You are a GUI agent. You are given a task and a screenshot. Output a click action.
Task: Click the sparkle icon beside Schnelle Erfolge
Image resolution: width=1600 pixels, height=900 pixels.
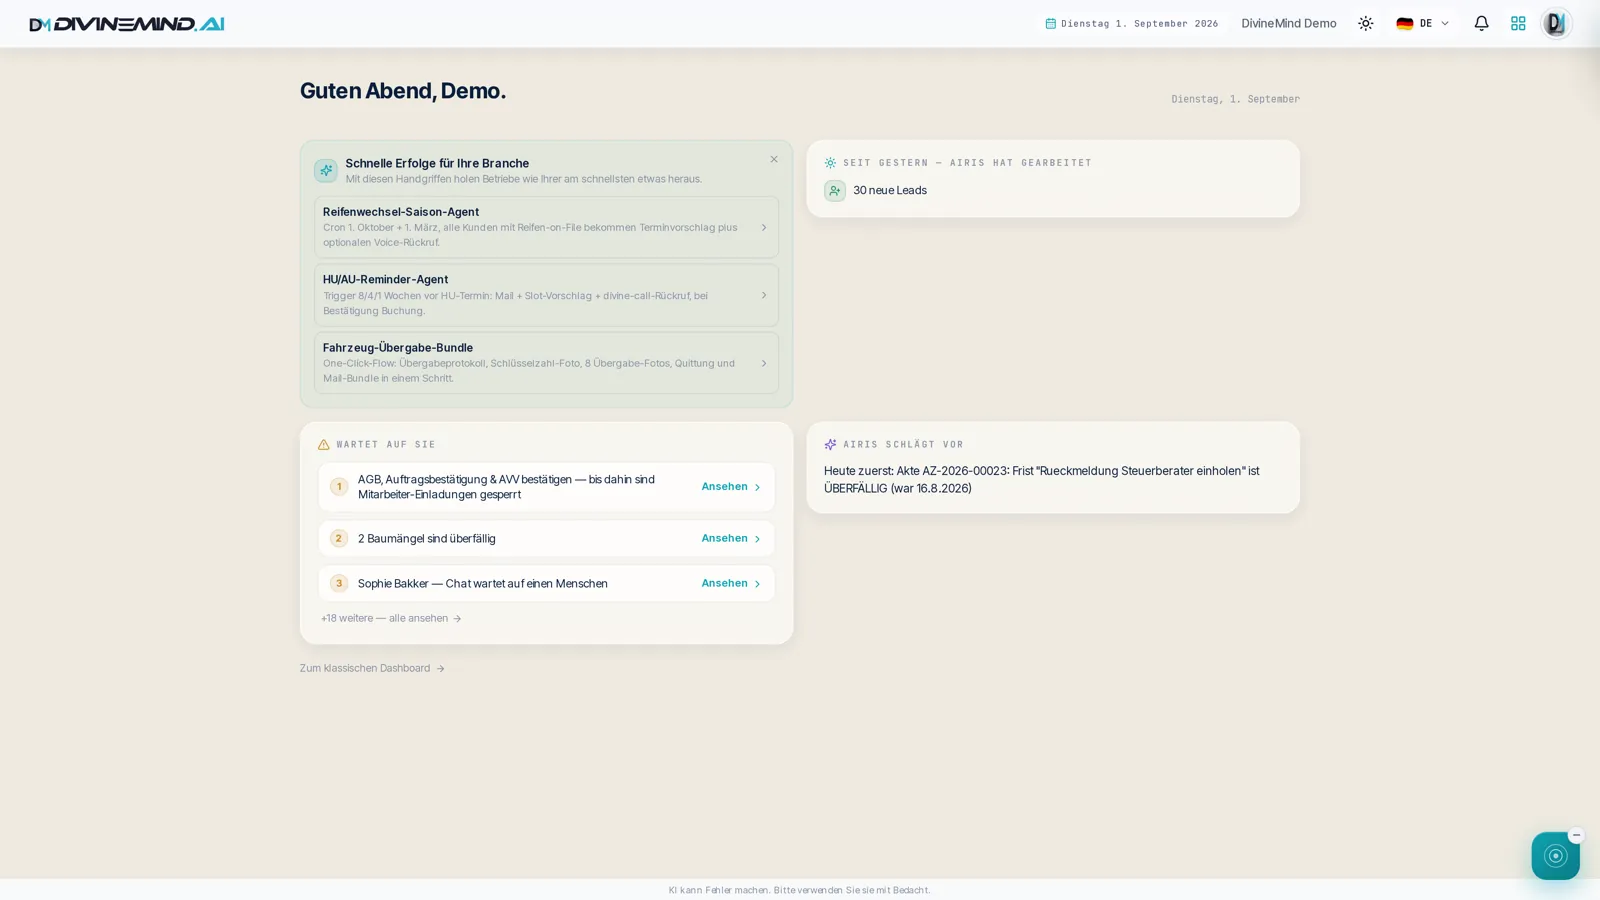tap(326, 170)
